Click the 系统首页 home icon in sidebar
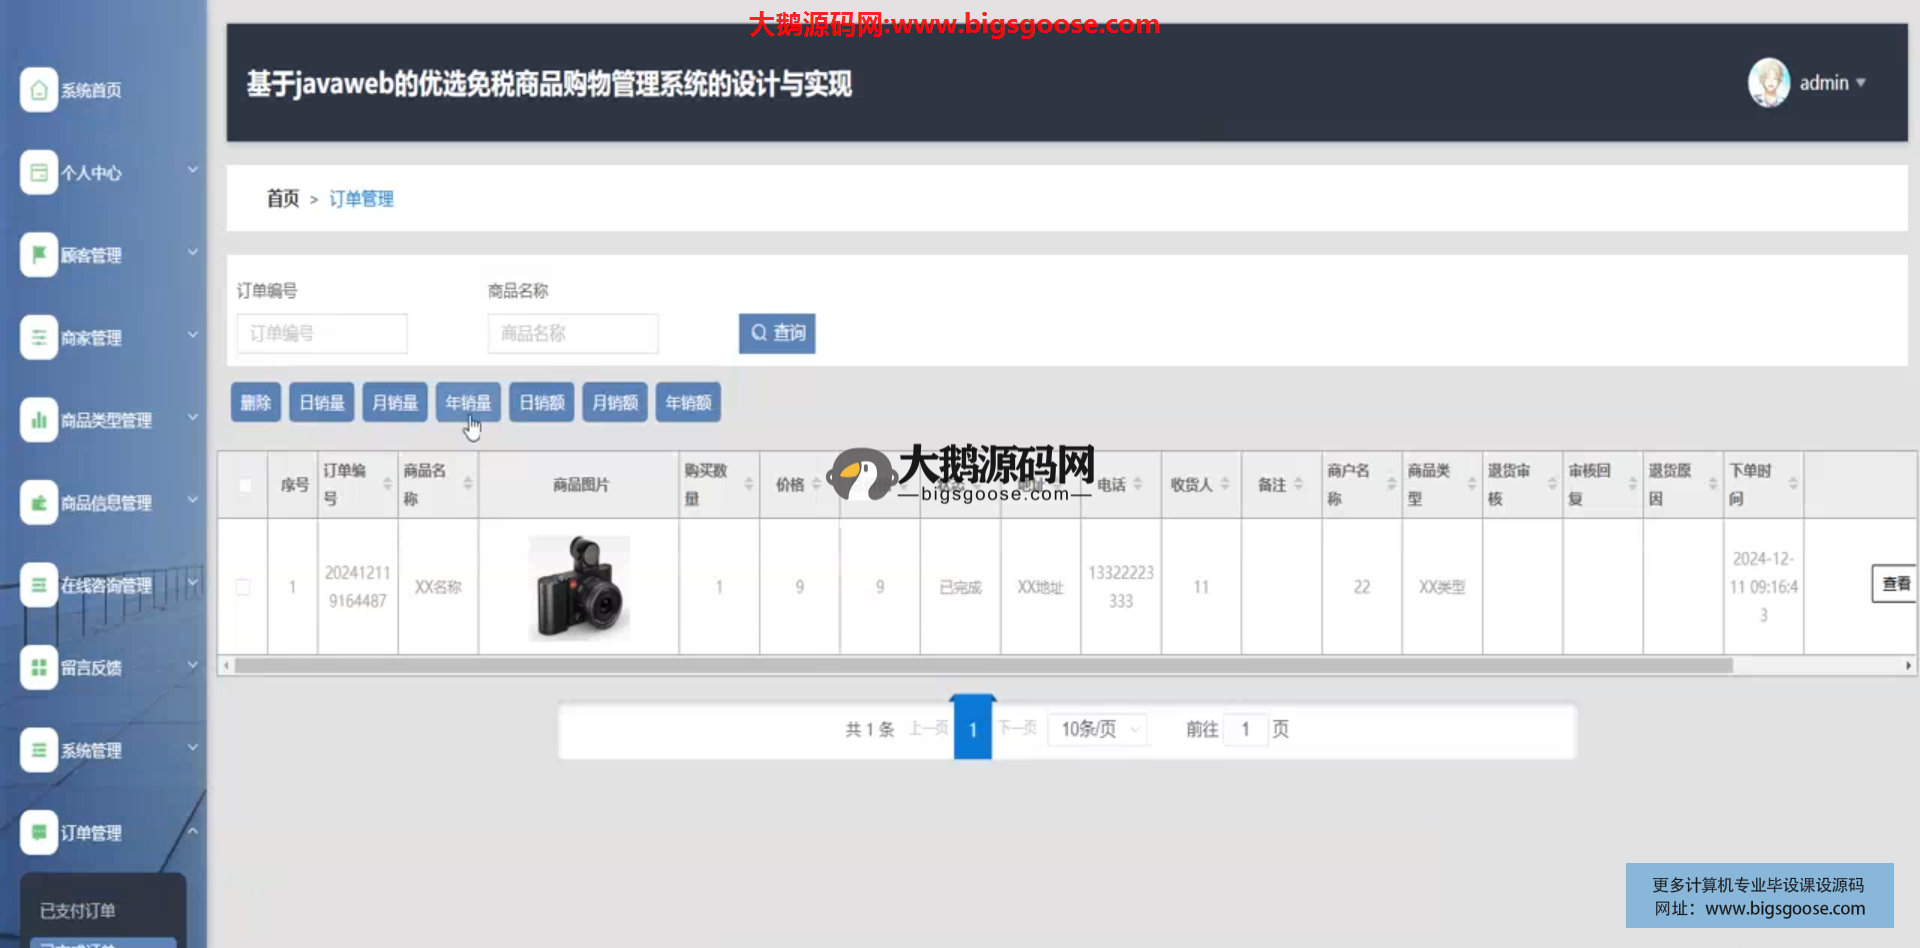This screenshot has height=948, width=1920. pyautogui.click(x=38, y=90)
